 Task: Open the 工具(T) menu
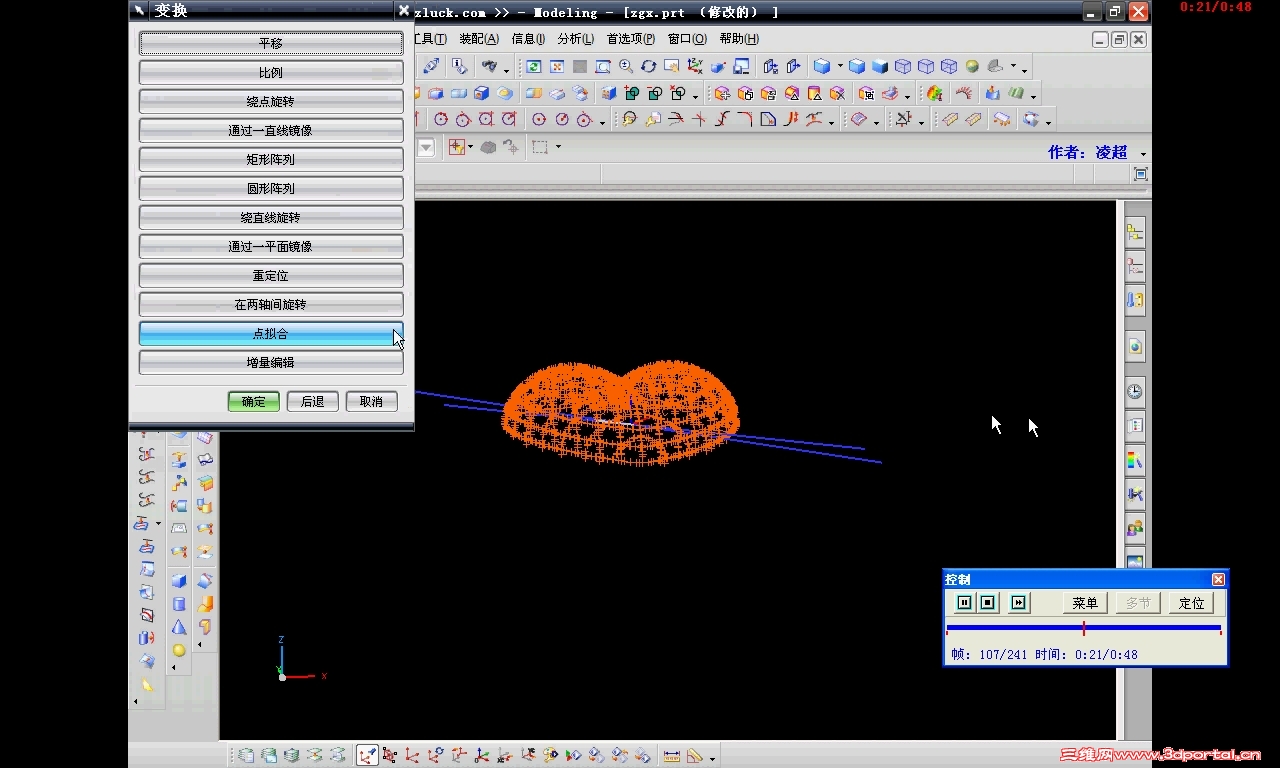(431, 39)
